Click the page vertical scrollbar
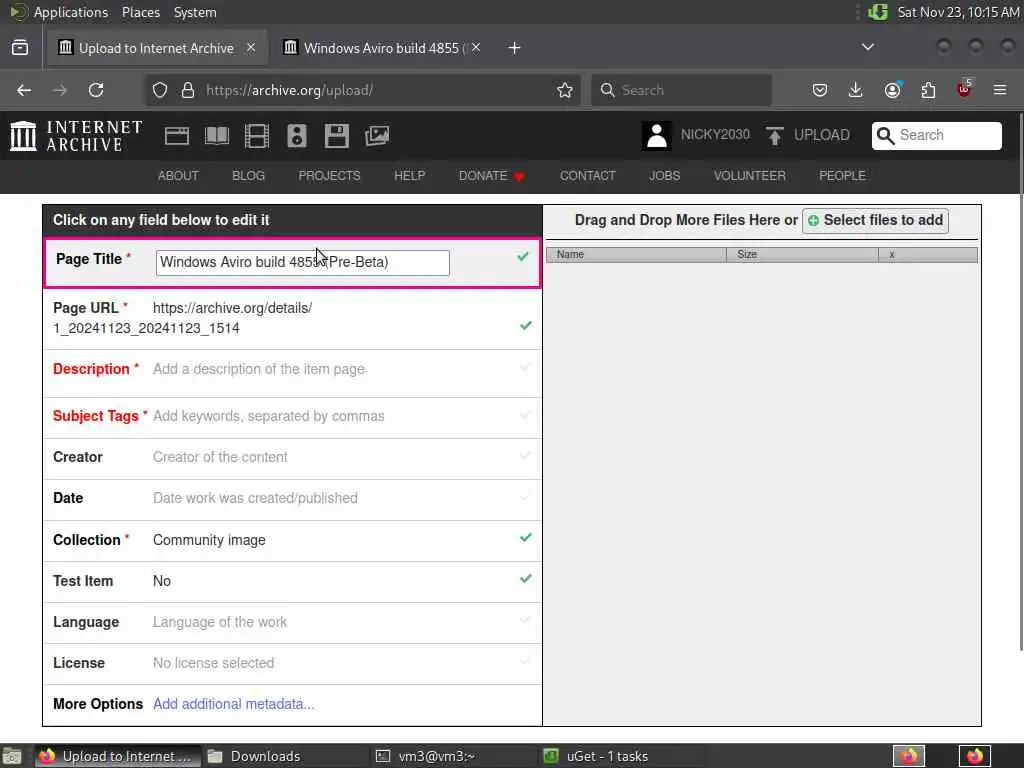The width and height of the screenshot is (1024, 768). [1020, 382]
